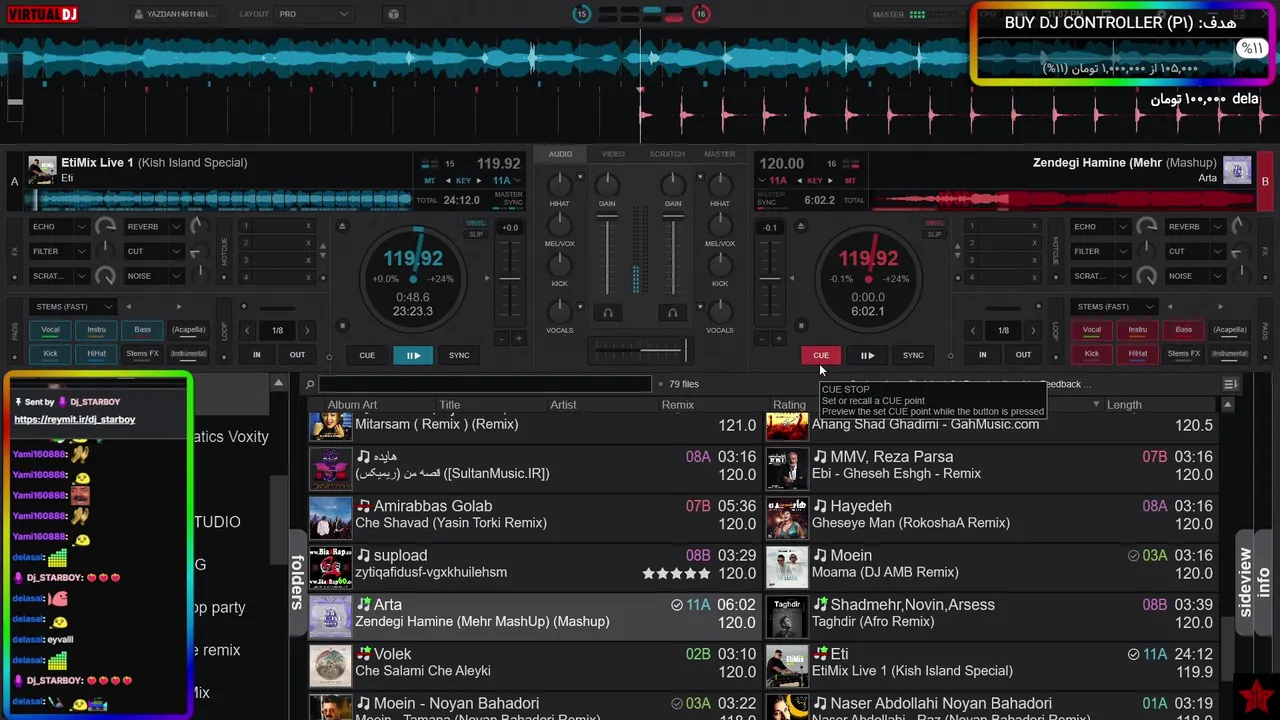The width and height of the screenshot is (1280, 720).
Task: Open browser options list icon
Action: (x=1230, y=384)
